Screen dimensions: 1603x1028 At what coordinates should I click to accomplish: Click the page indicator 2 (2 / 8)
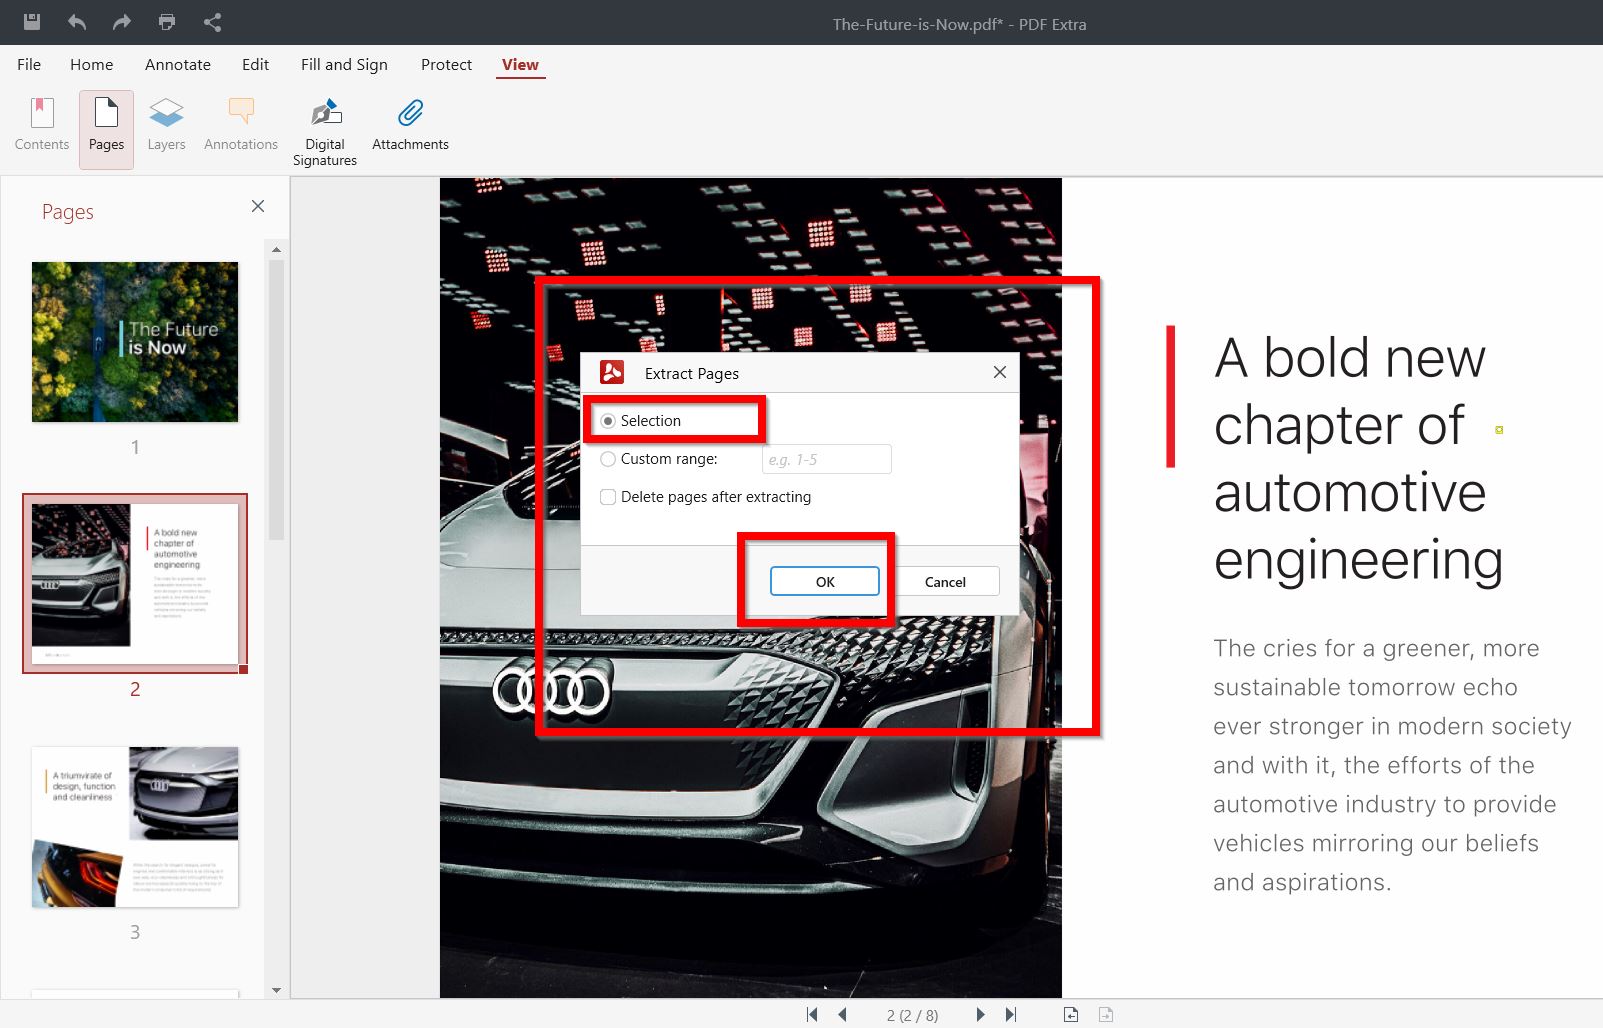click(x=912, y=1015)
